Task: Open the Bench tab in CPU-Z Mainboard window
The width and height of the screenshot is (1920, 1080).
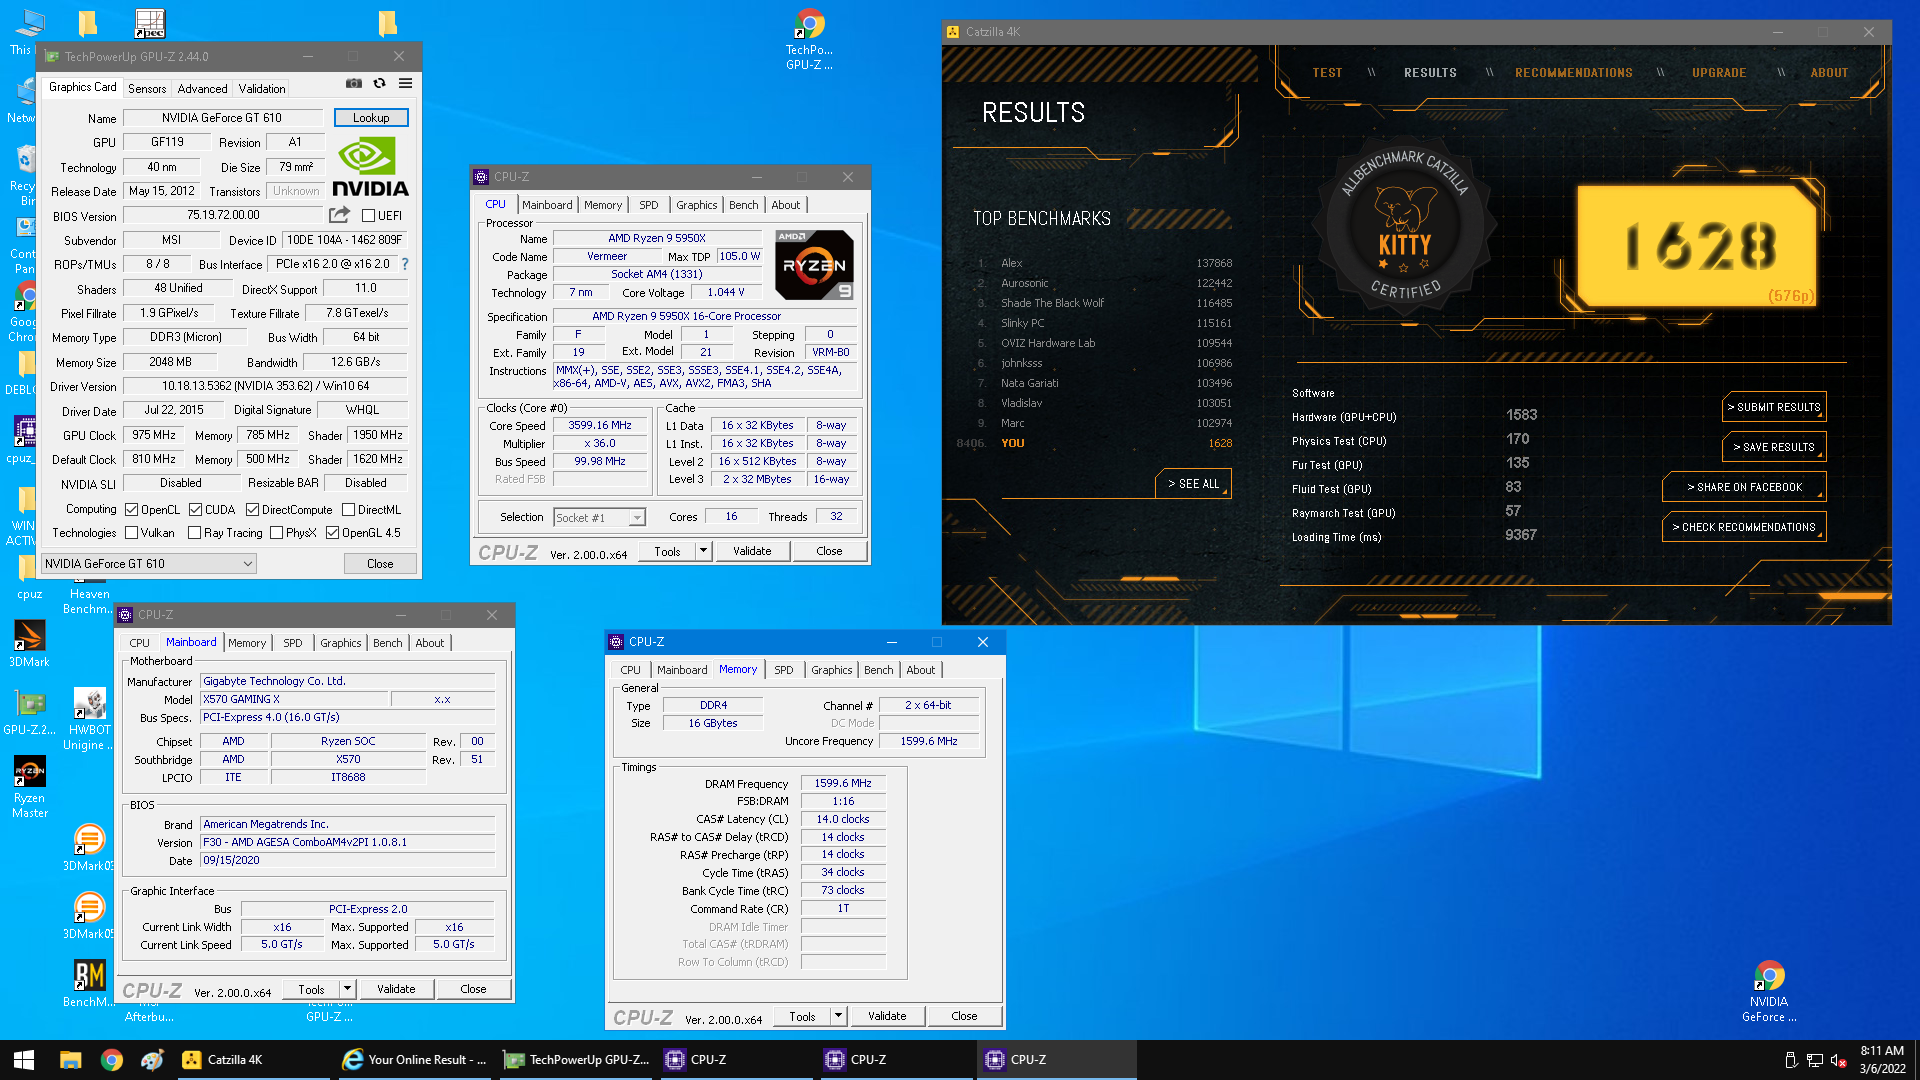Action: click(x=388, y=643)
